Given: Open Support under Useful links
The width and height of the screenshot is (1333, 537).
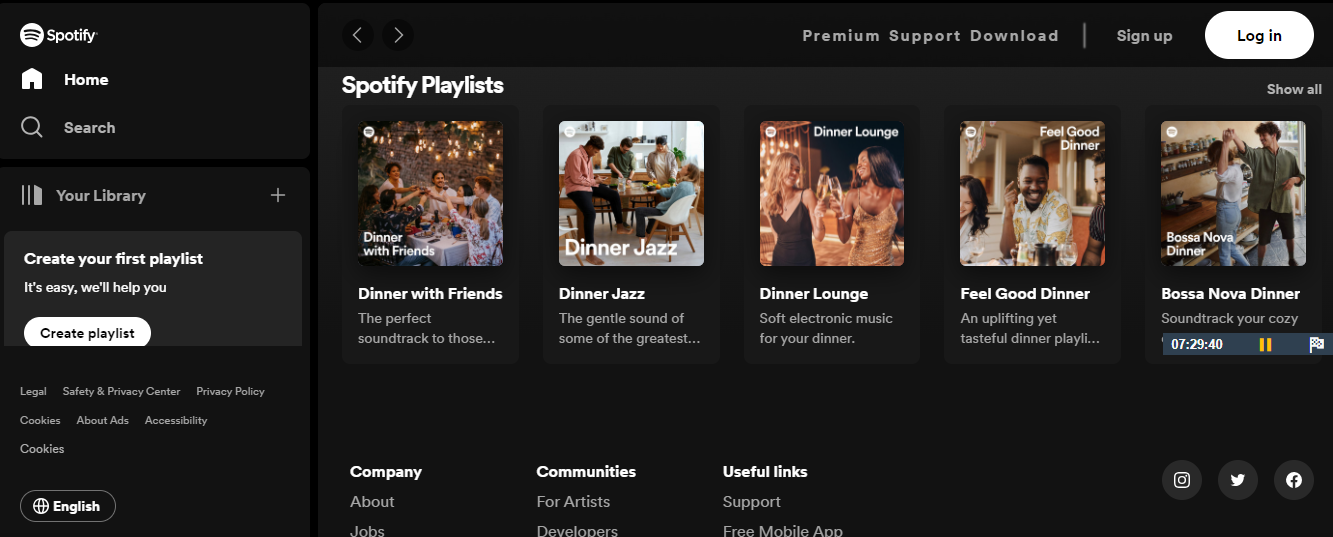Looking at the screenshot, I should click(x=752, y=502).
